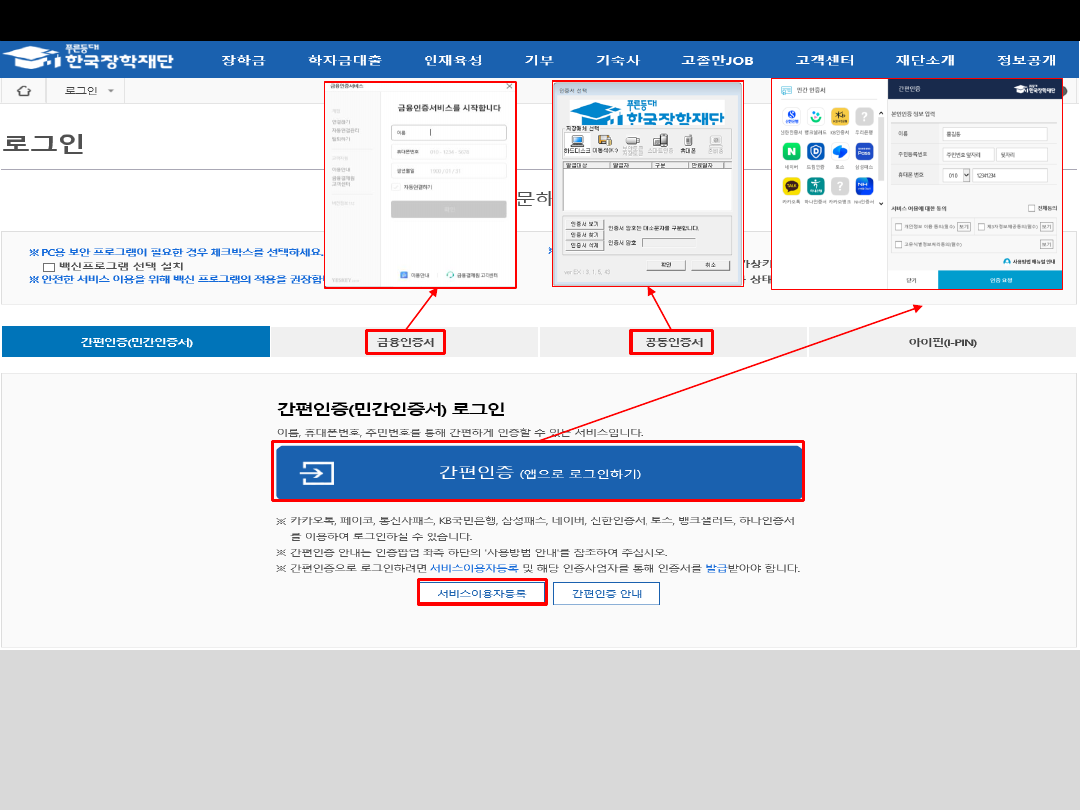Screen dimensions: 1080x810
Task: Click the 간편인증 안내 button
Action: [x=606, y=593]
